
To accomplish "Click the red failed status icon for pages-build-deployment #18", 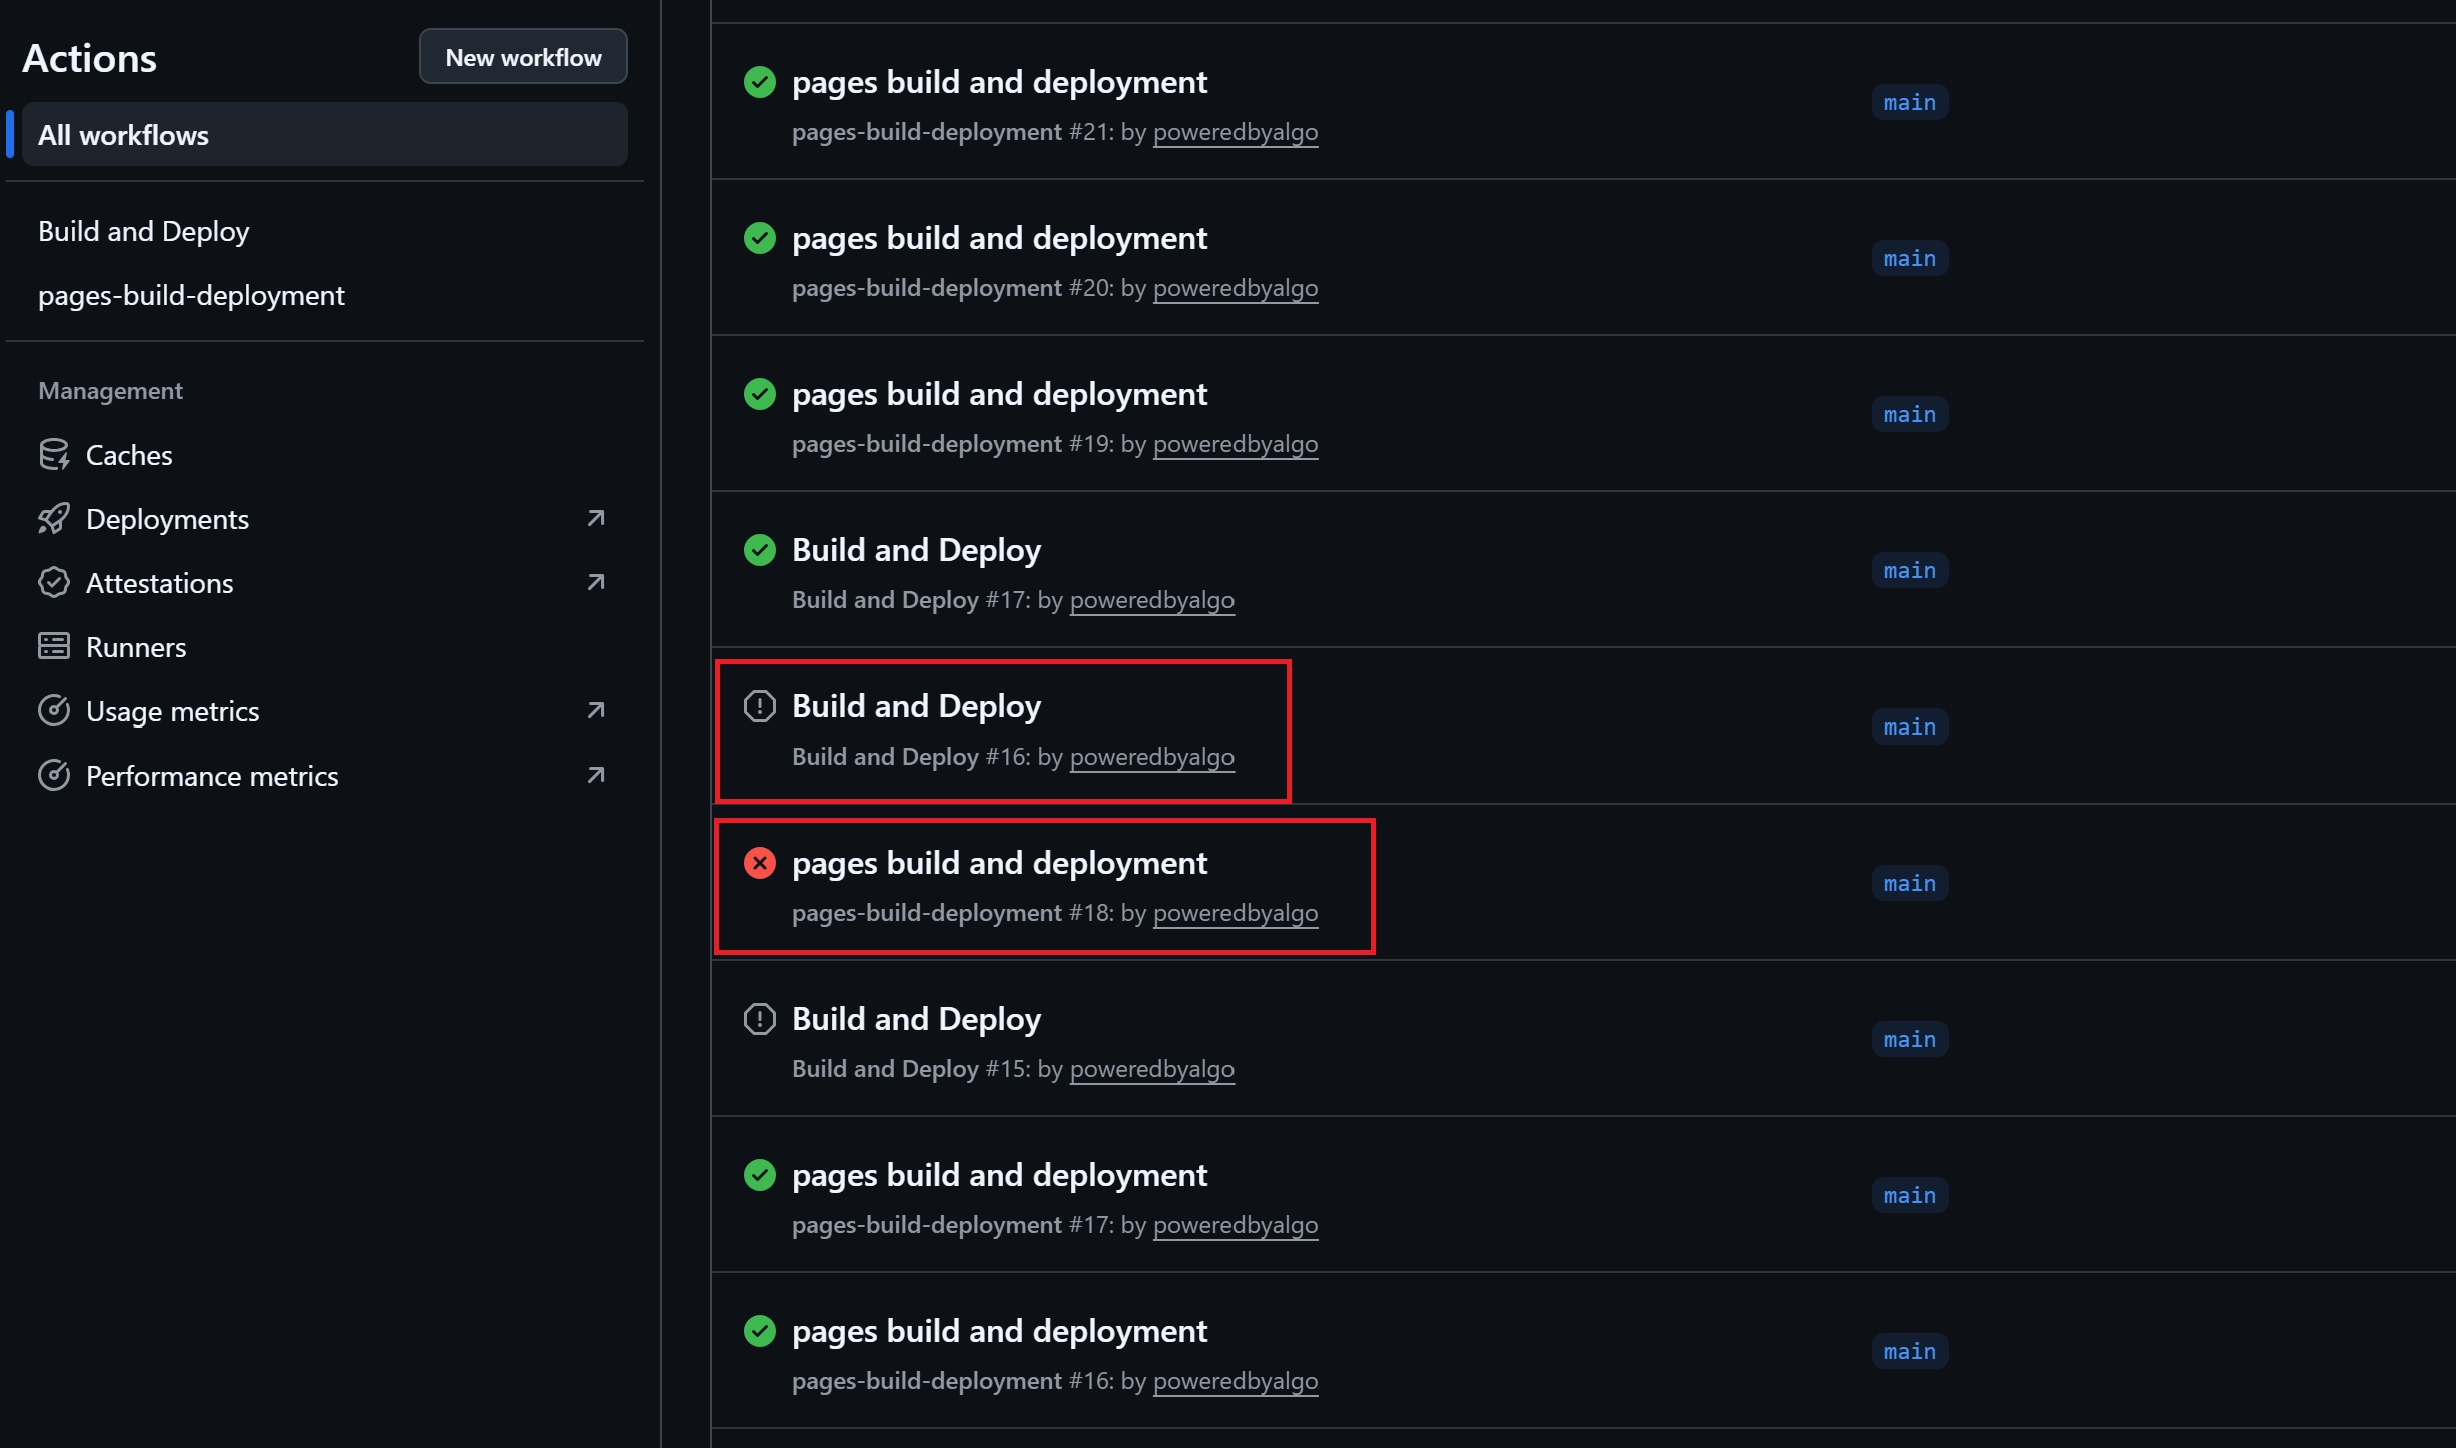I will coord(760,863).
